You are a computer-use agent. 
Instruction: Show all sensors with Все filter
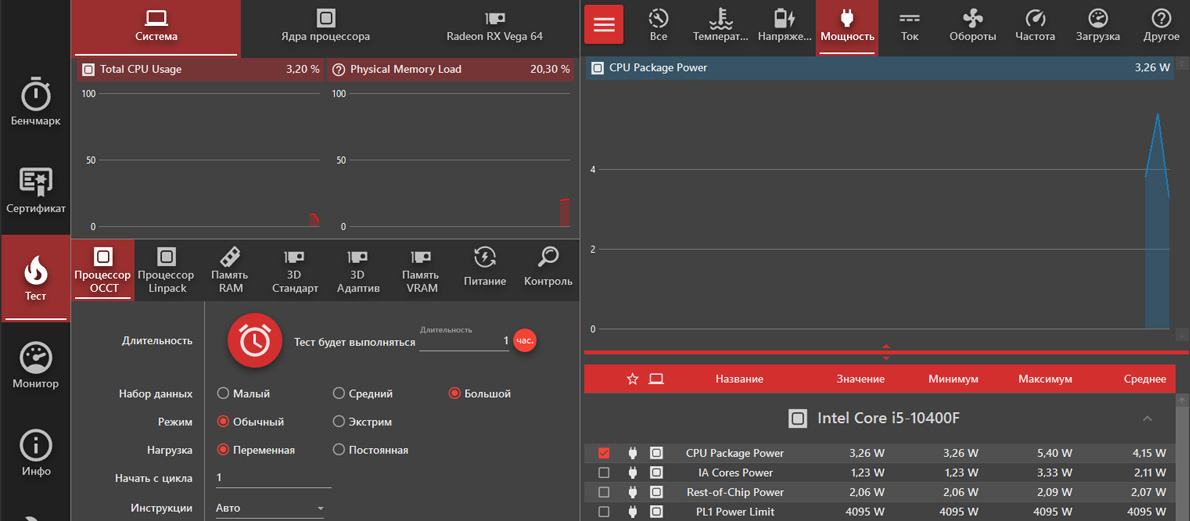659,27
